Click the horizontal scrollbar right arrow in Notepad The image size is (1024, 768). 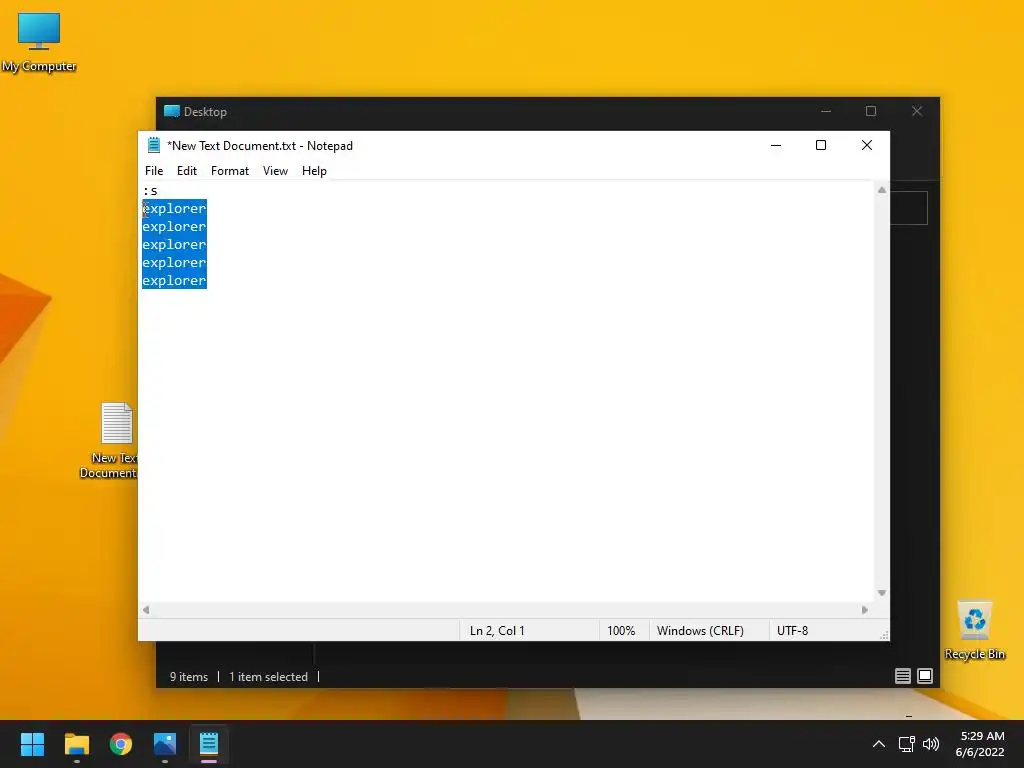[865, 610]
